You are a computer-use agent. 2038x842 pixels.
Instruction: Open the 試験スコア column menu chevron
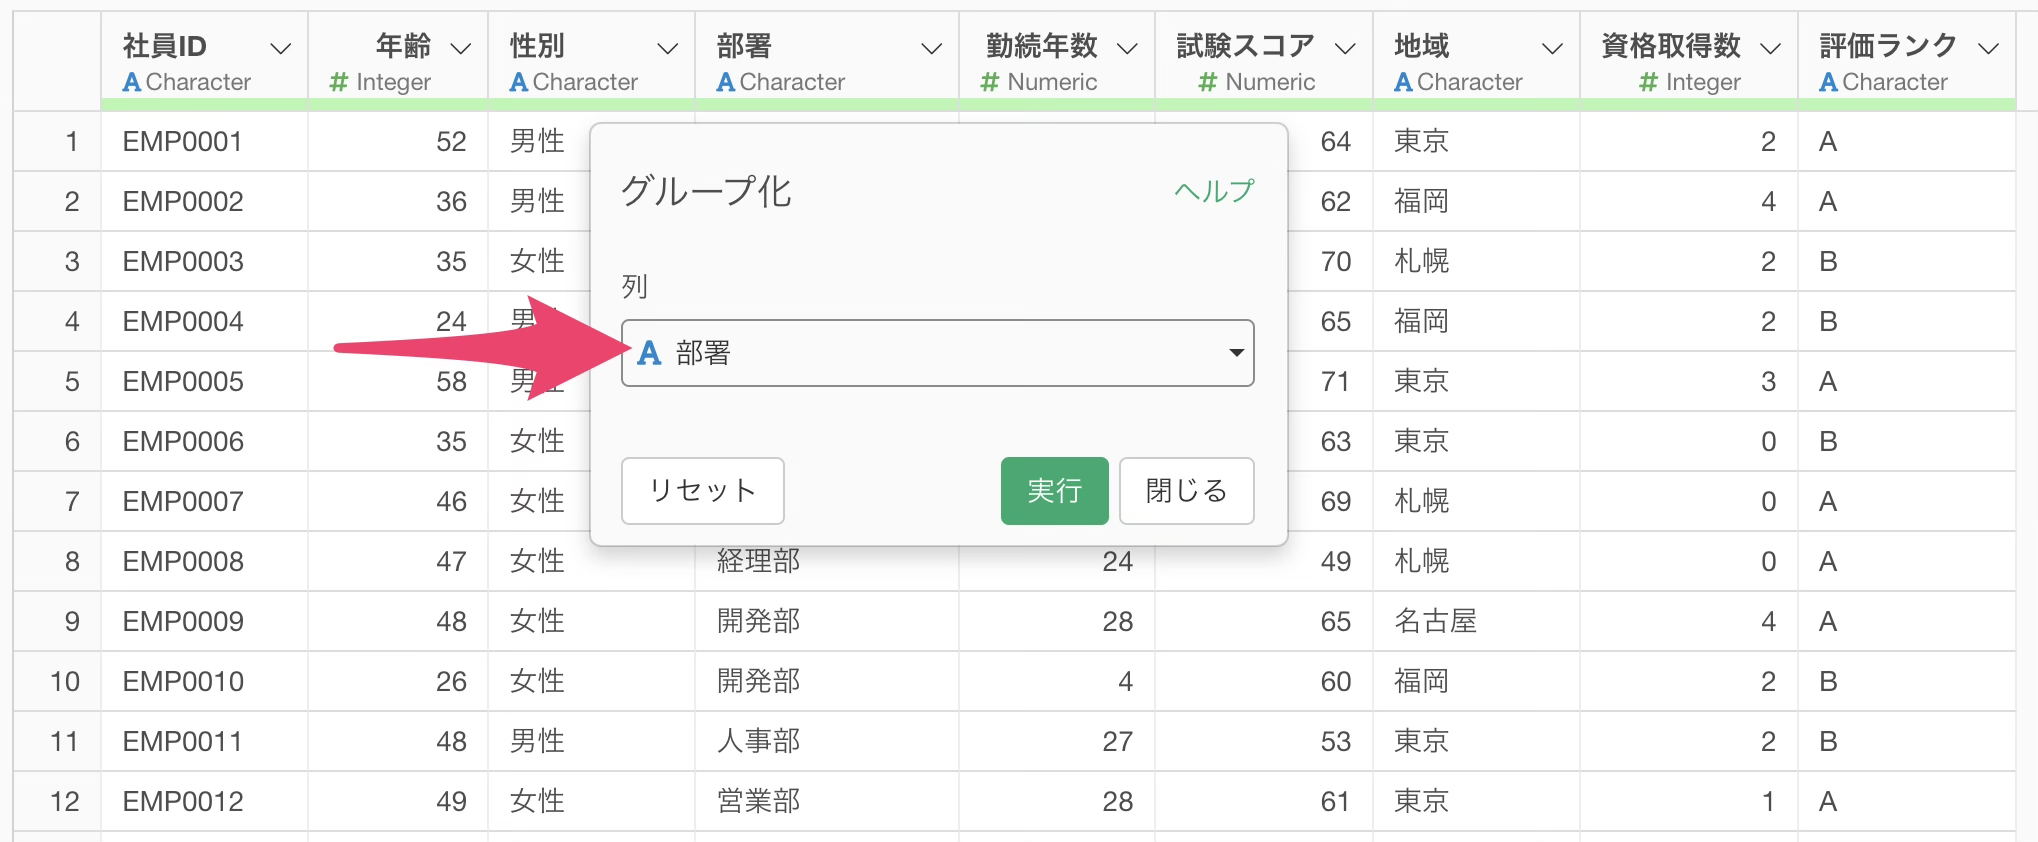point(1345,48)
